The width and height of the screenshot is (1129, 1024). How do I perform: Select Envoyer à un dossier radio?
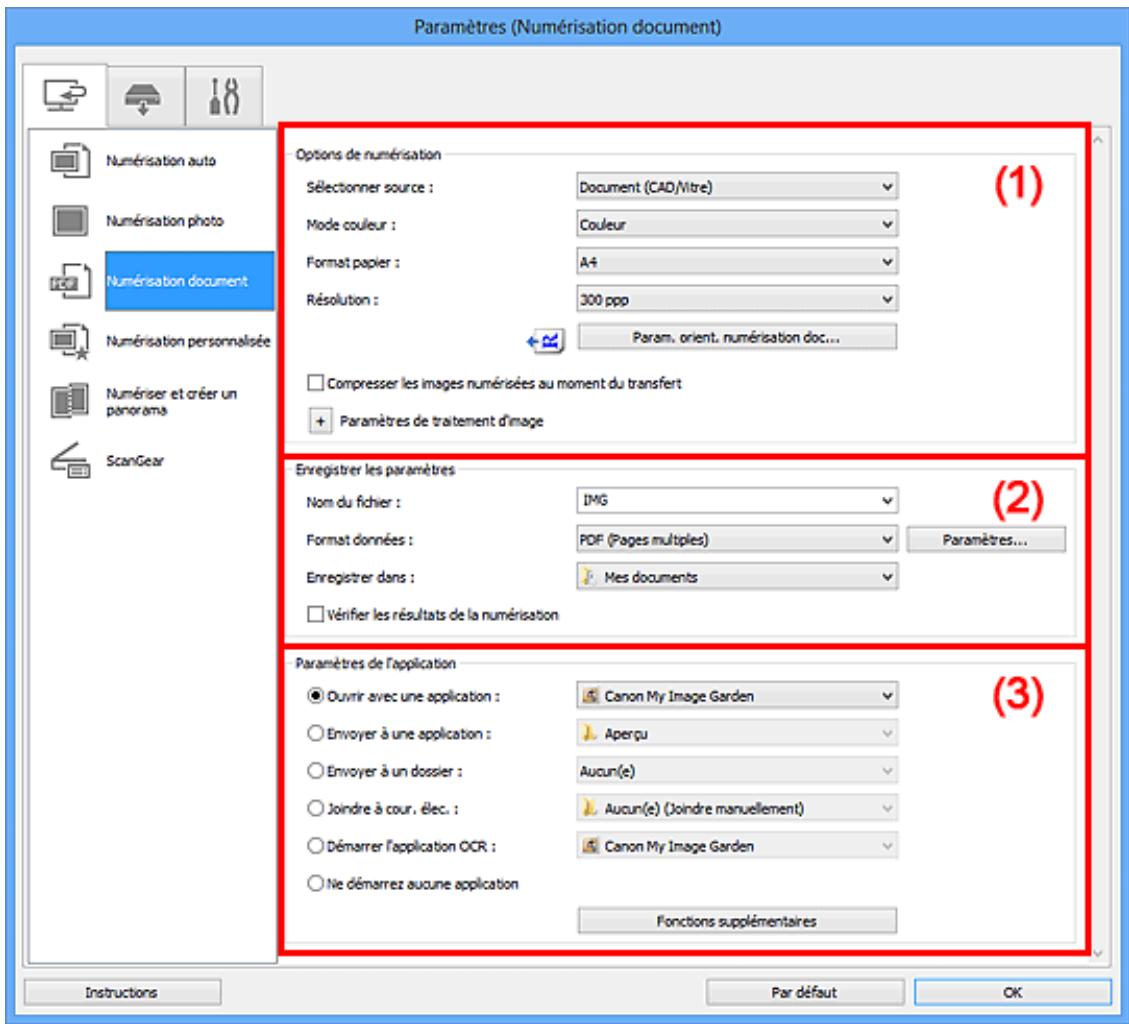click(315, 771)
